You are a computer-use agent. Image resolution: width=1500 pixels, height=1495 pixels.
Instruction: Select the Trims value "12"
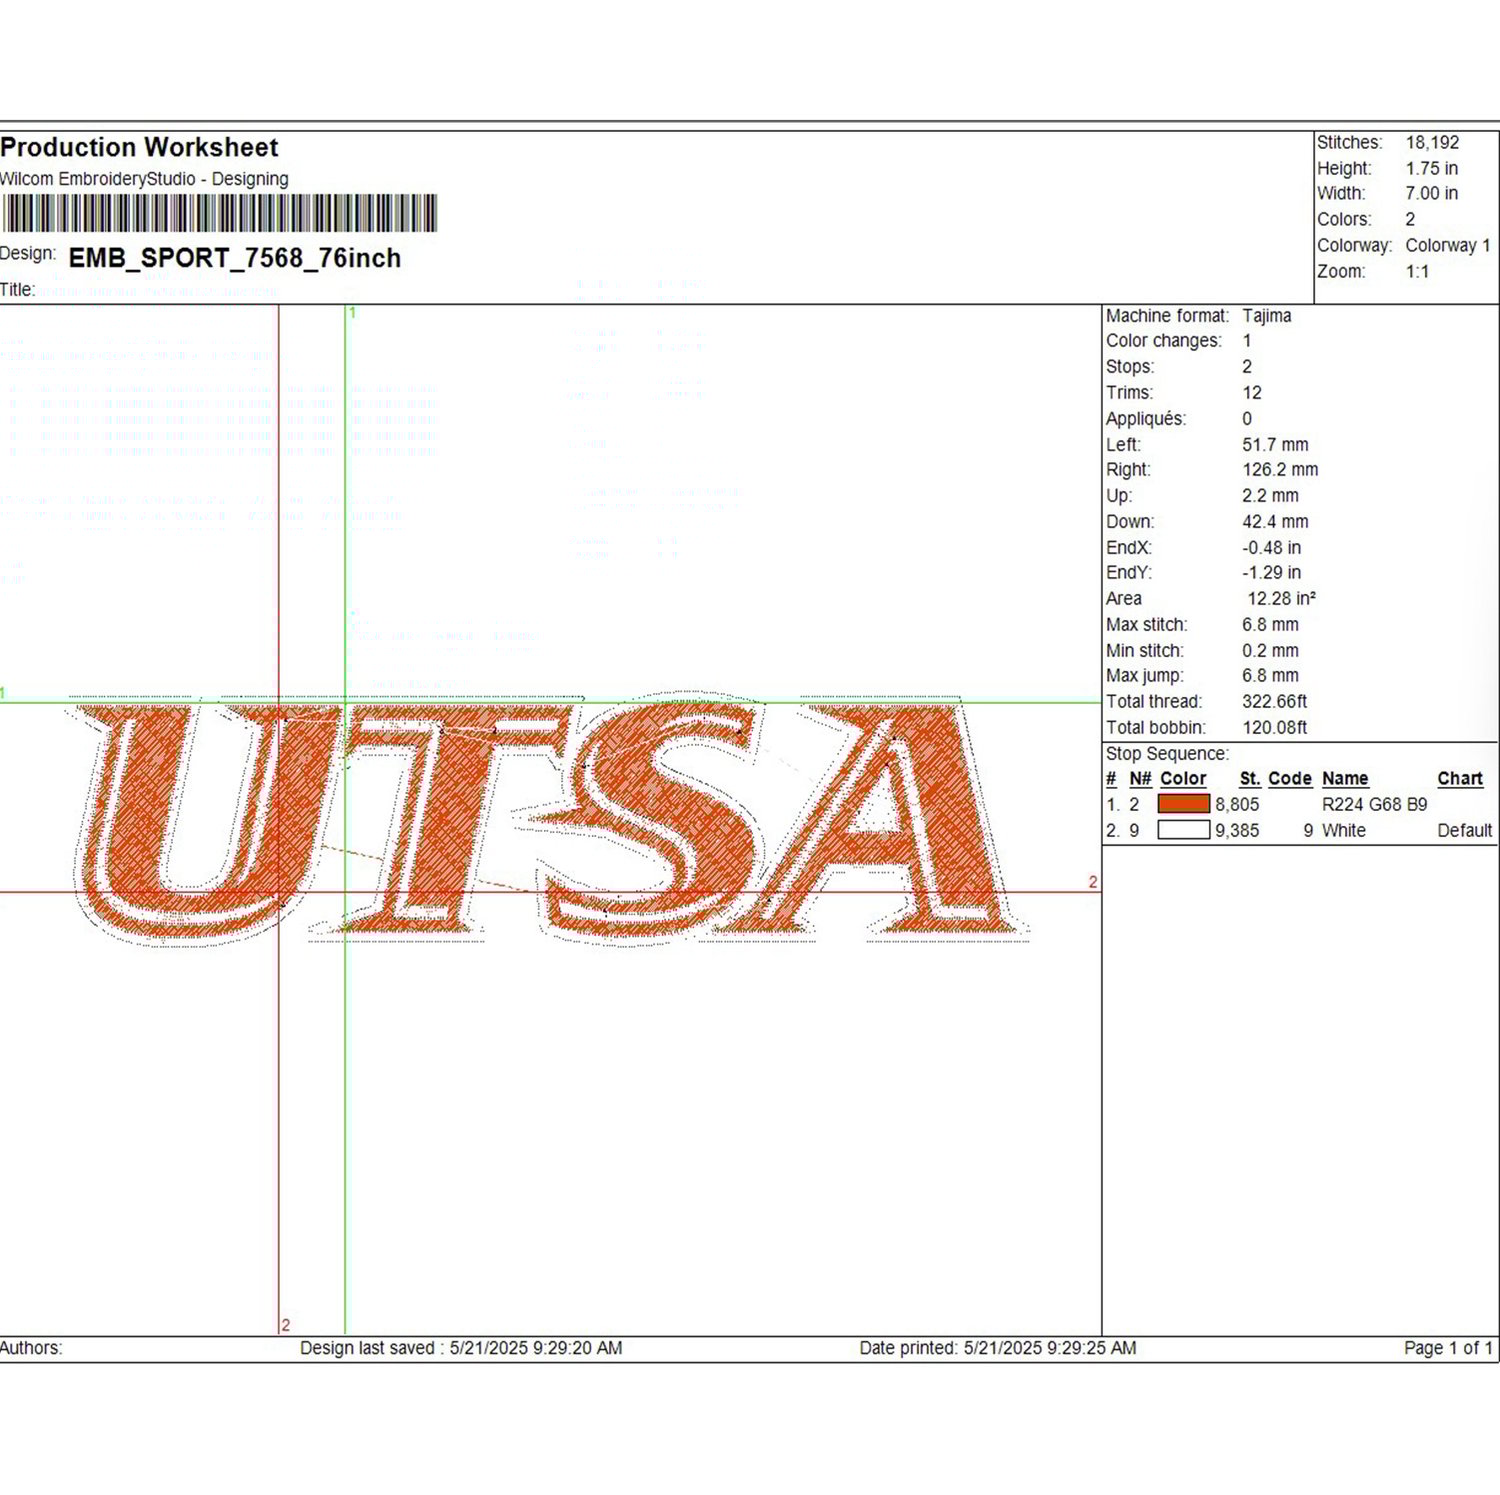coord(1252,393)
